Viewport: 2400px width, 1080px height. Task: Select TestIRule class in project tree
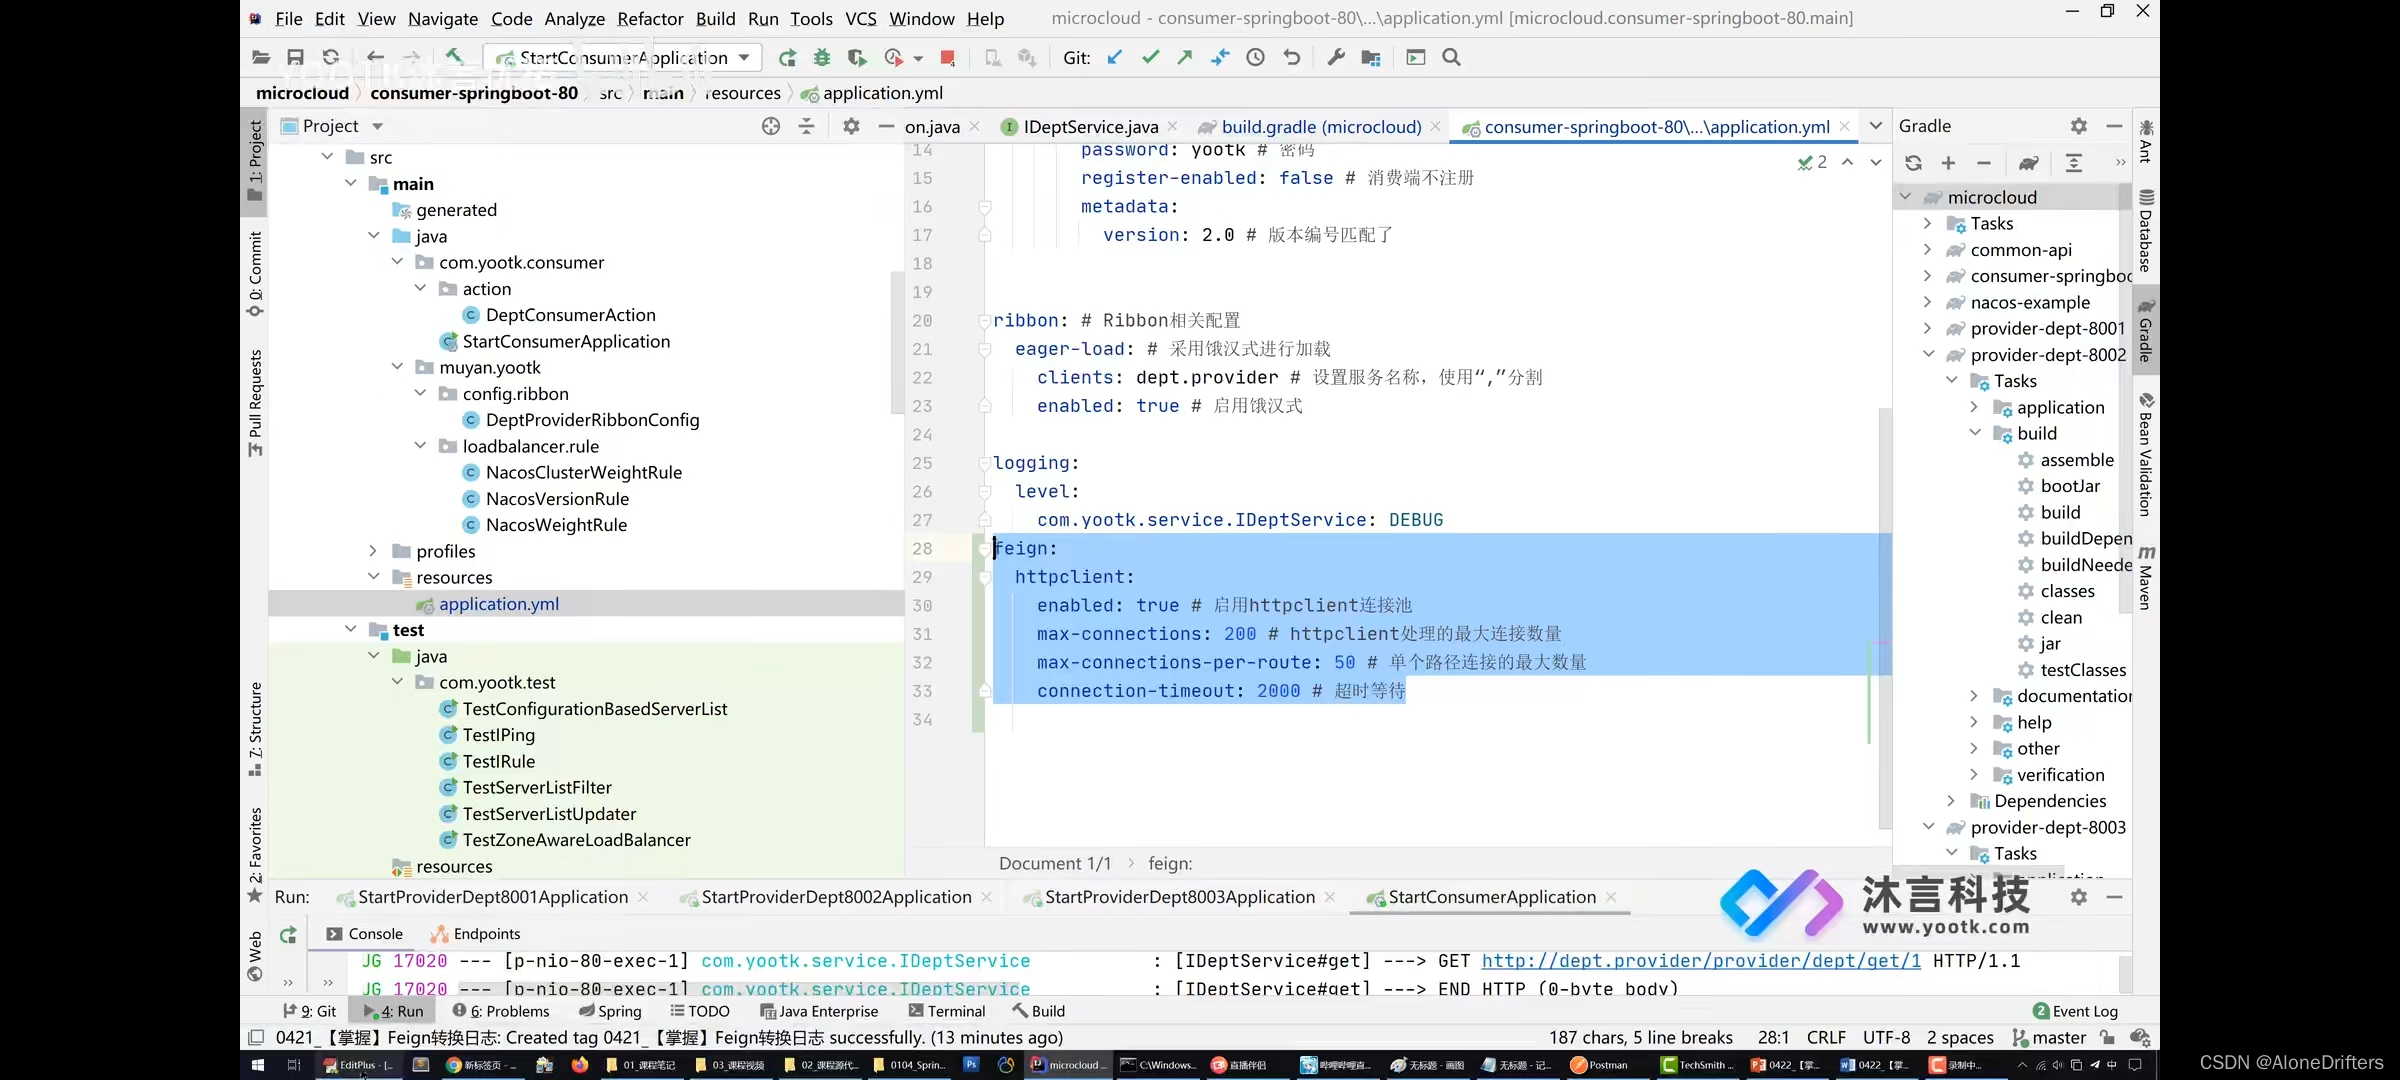pyautogui.click(x=498, y=761)
